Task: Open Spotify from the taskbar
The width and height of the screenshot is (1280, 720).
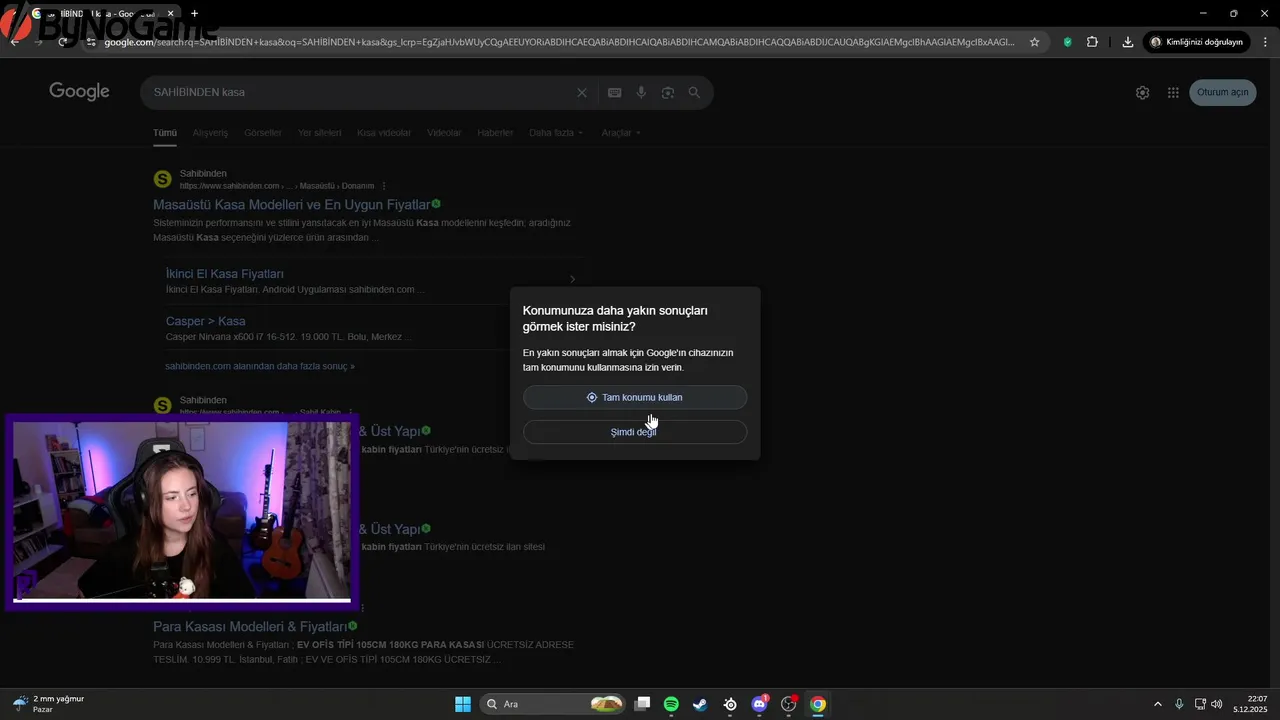Action: (671, 704)
